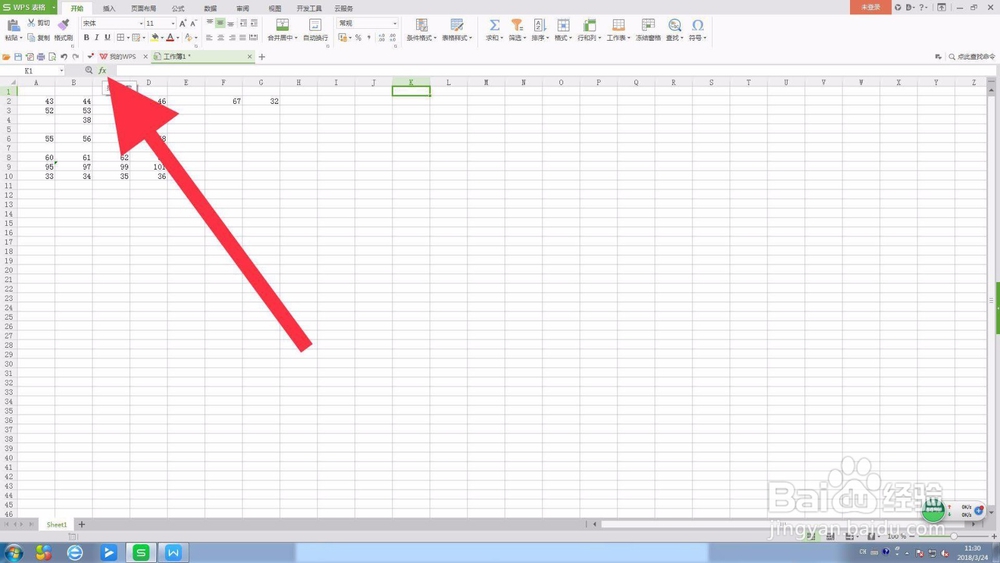The height and width of the screenshot is (563, 1000).
Task: Adjust the zoom slider in status bar
Action: (953, 536)
